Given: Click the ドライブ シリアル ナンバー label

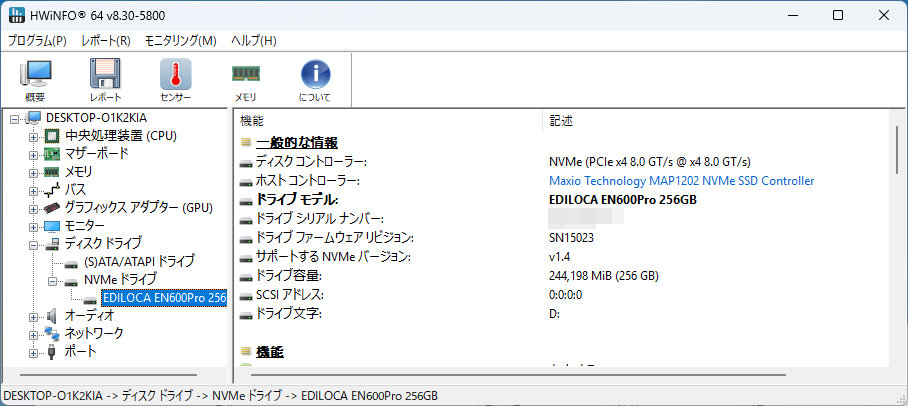Looking at the screenshot, I should click(320, 219).
